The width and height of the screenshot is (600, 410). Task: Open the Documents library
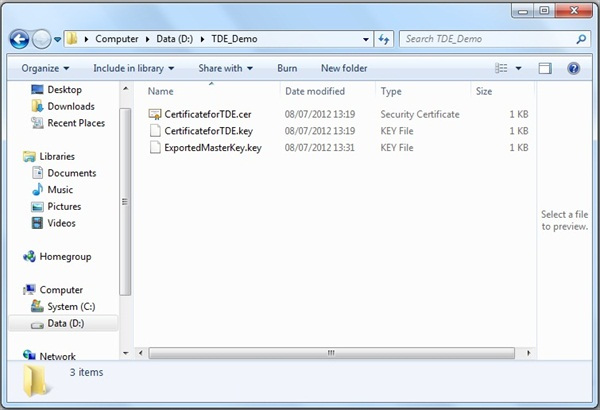pos(72,173)
